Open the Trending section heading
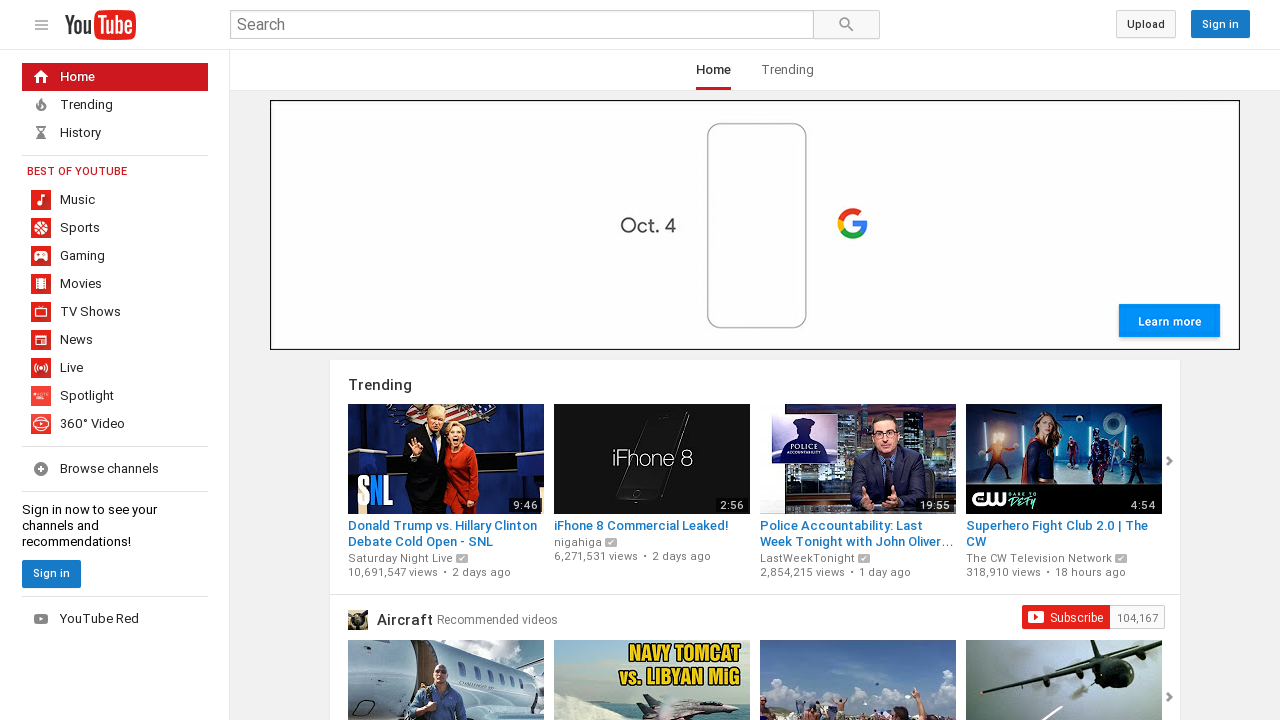 tap(380, 385)
